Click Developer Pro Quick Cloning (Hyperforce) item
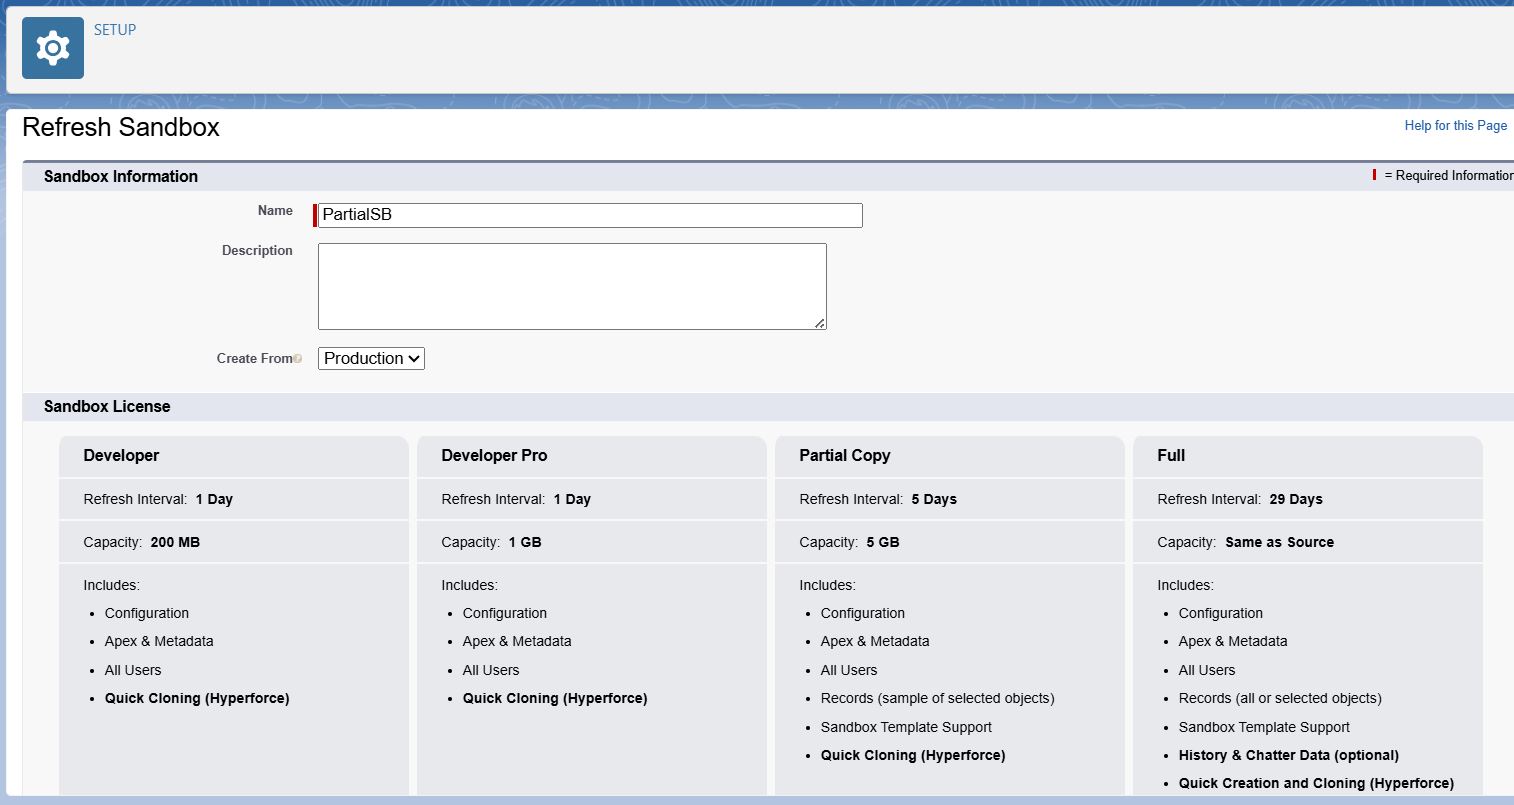Viewport: 1514px width, 805px height. point(555,698)
